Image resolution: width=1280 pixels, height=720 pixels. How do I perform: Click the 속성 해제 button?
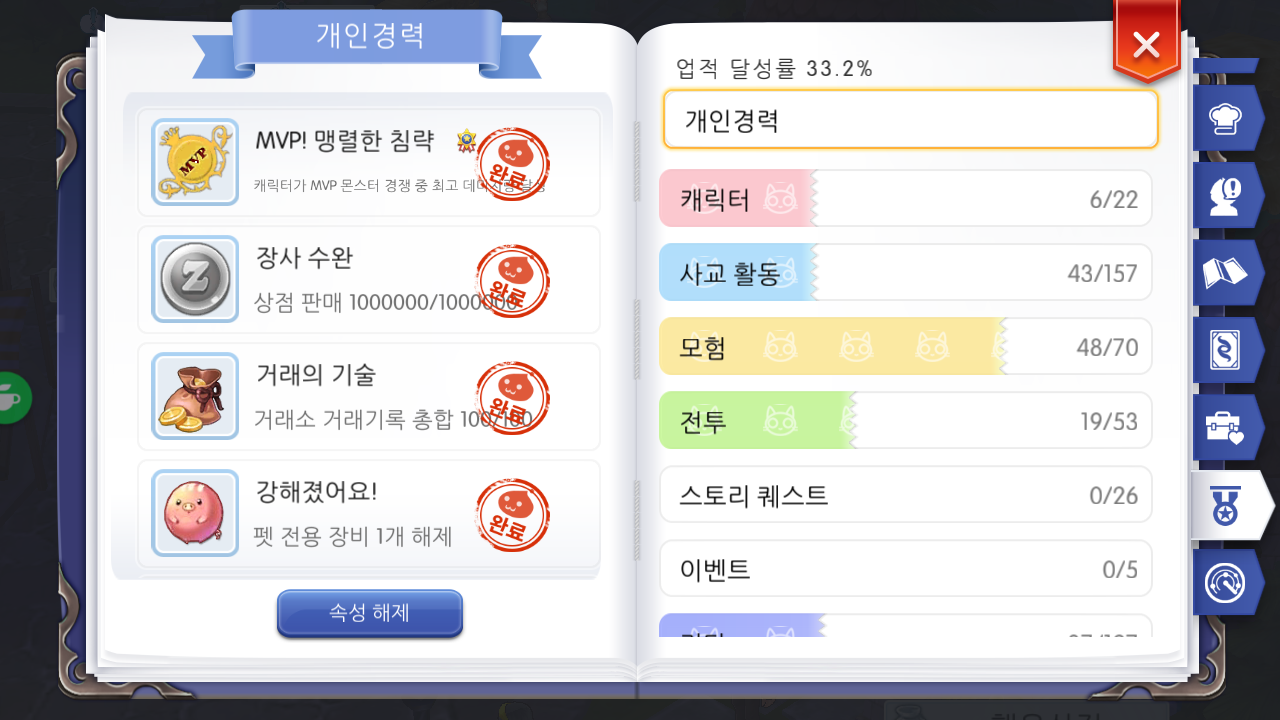click(370, 613)
